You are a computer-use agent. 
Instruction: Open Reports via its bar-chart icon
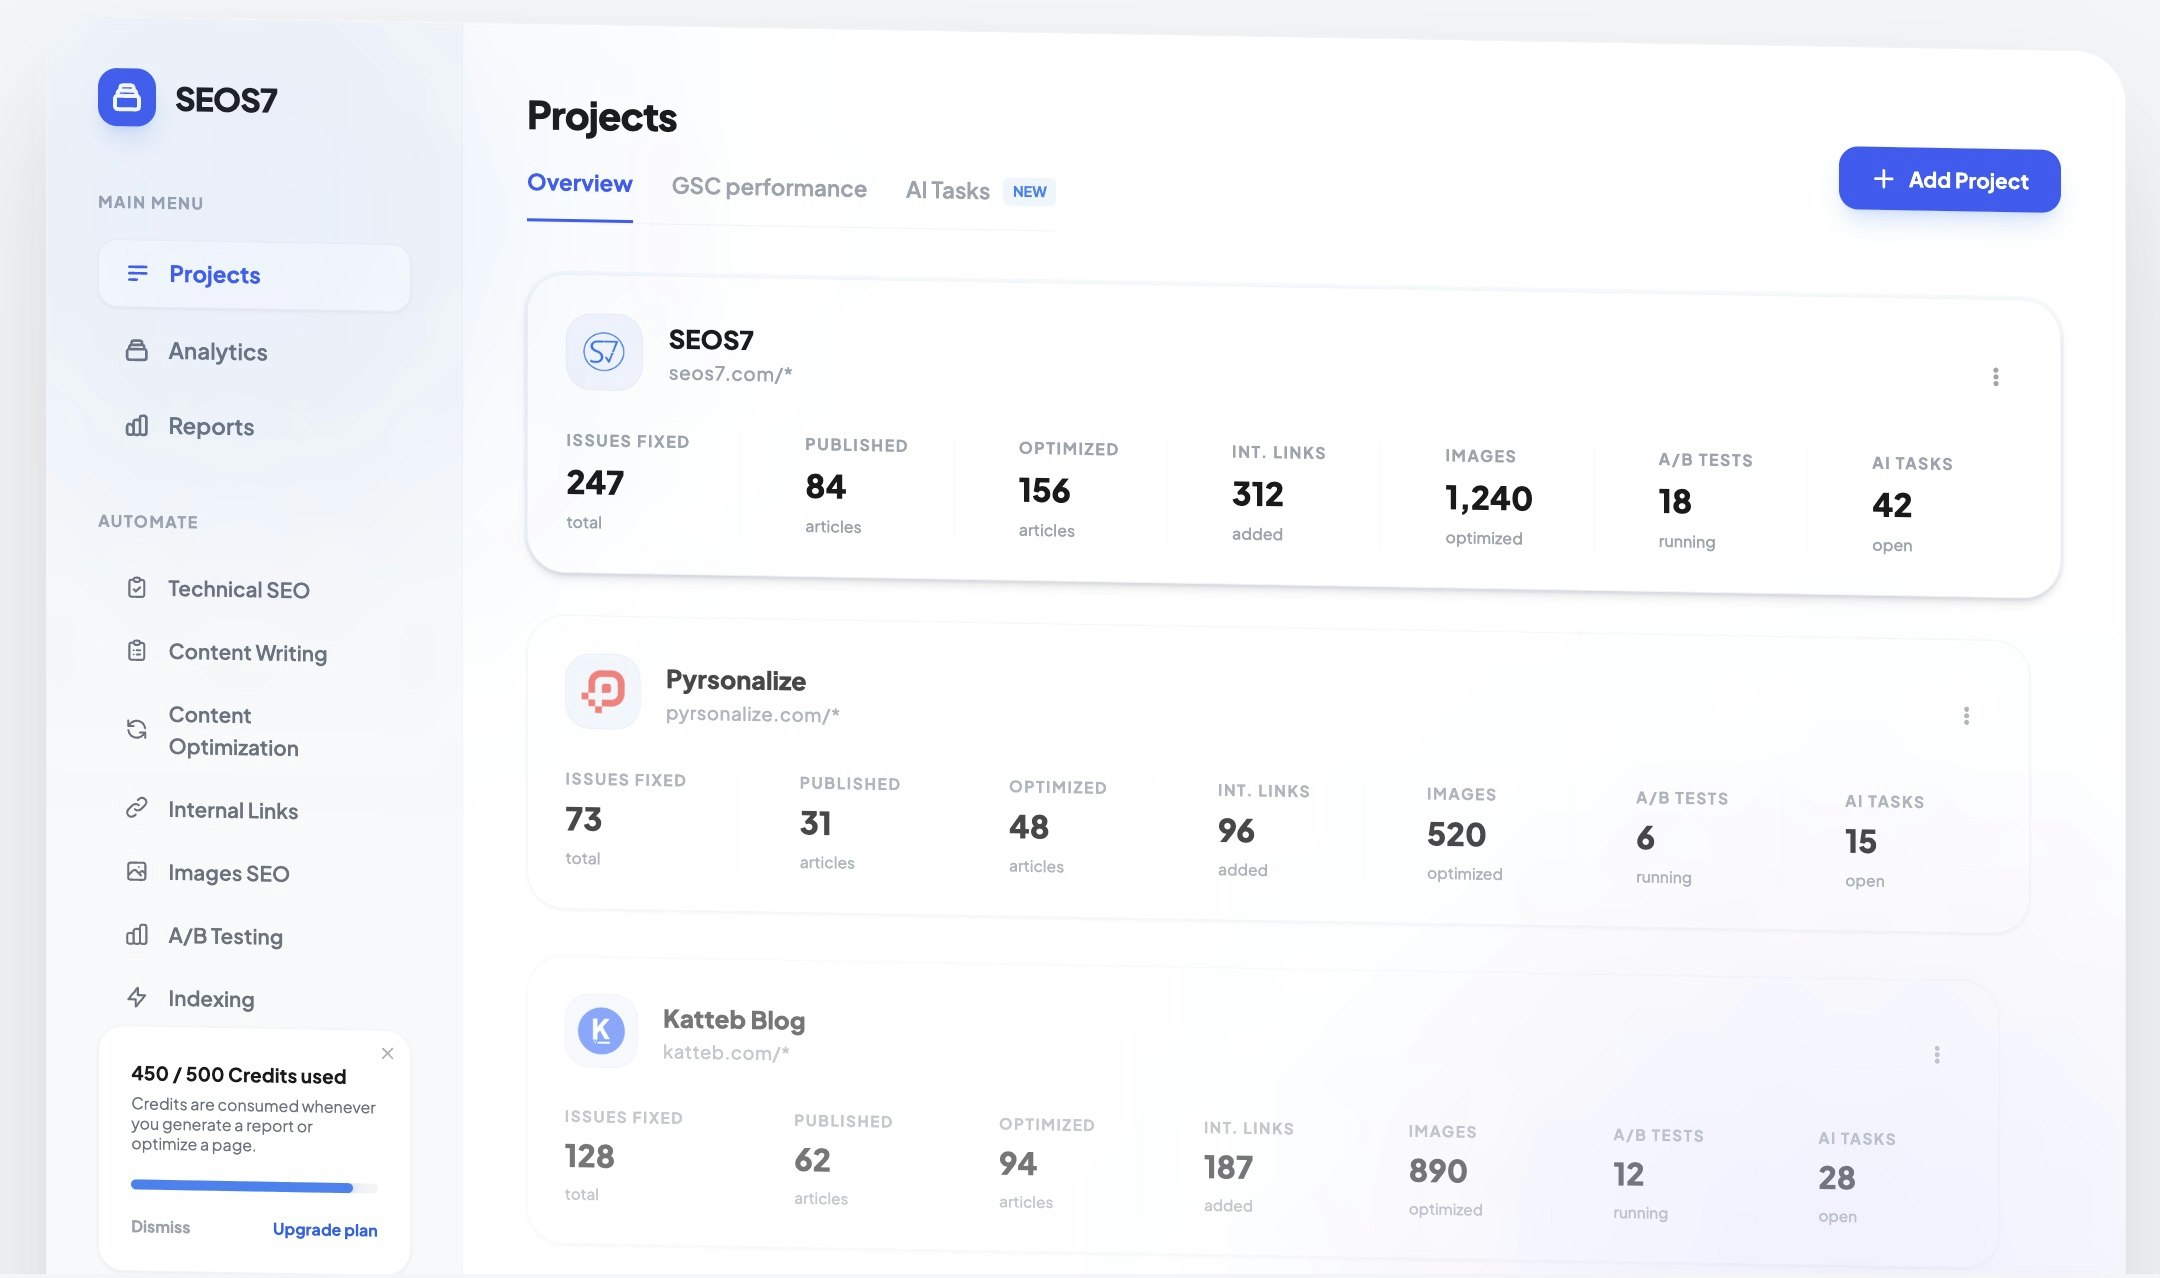pyautogui.click(x=138, y=427)
